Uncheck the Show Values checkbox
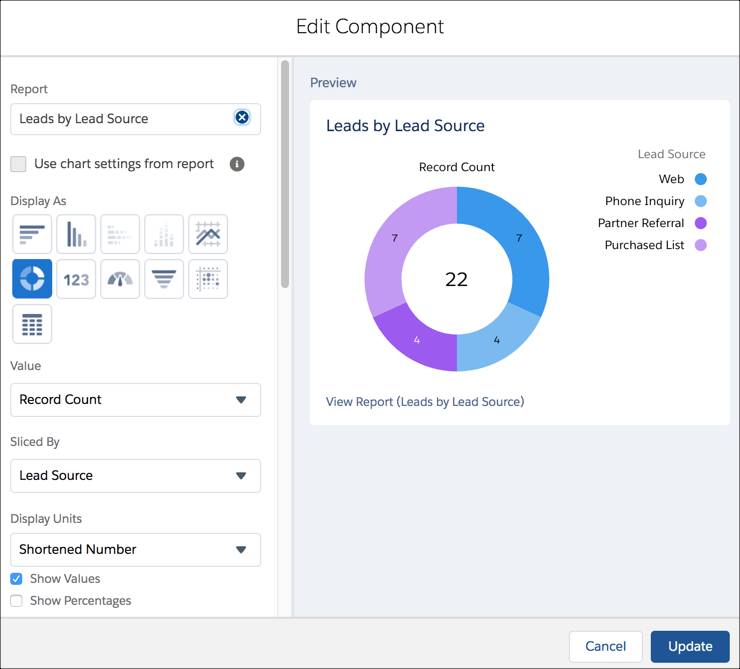This screenshot has height=669, width=740. pyautogui.click(x=16, y=579)
